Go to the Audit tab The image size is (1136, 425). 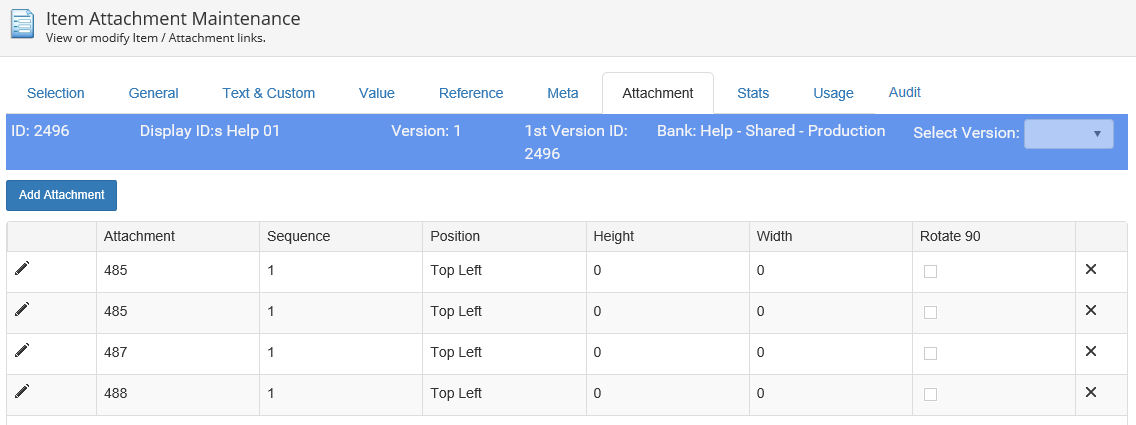click(x=904, y=92)
